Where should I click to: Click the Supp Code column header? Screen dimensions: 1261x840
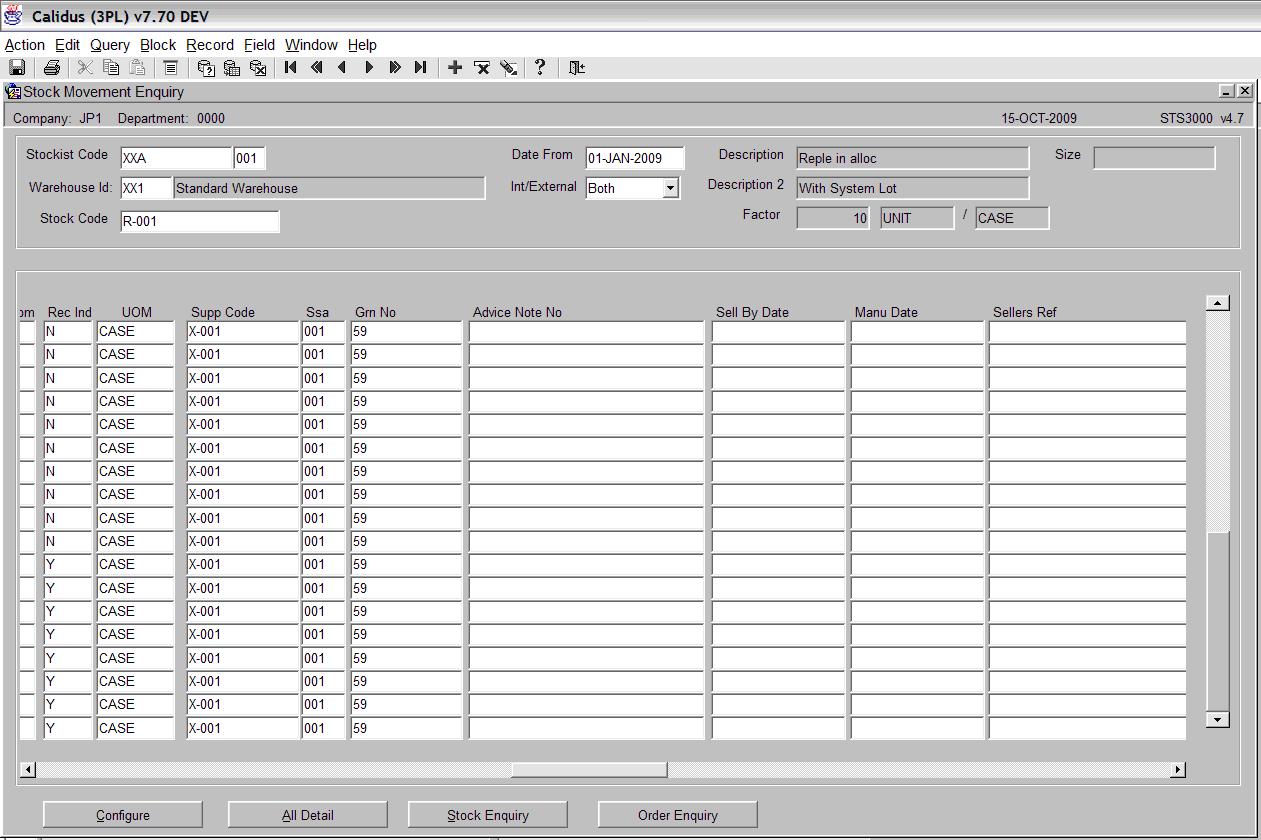tap(223, 312)
